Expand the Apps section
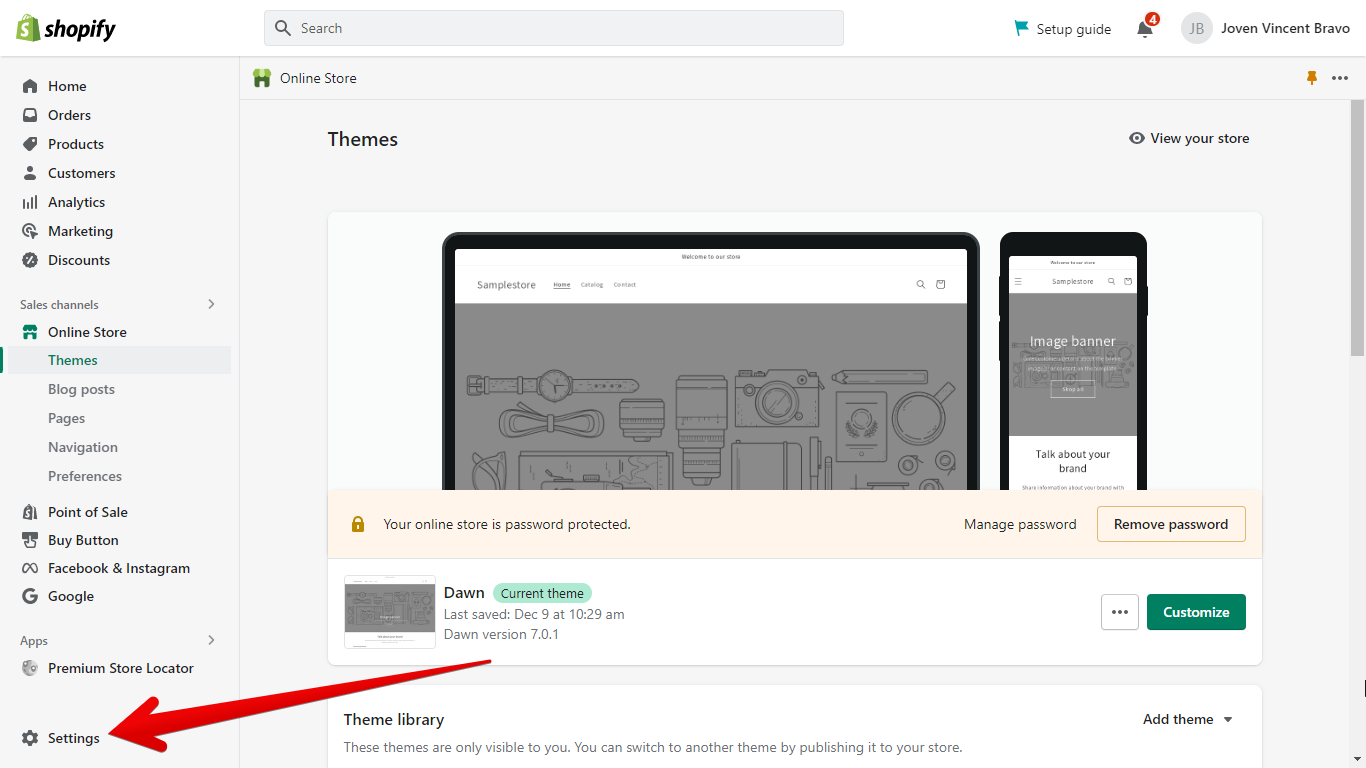The width and height of the screenshot is (1366, 768). tap(211, 640)
